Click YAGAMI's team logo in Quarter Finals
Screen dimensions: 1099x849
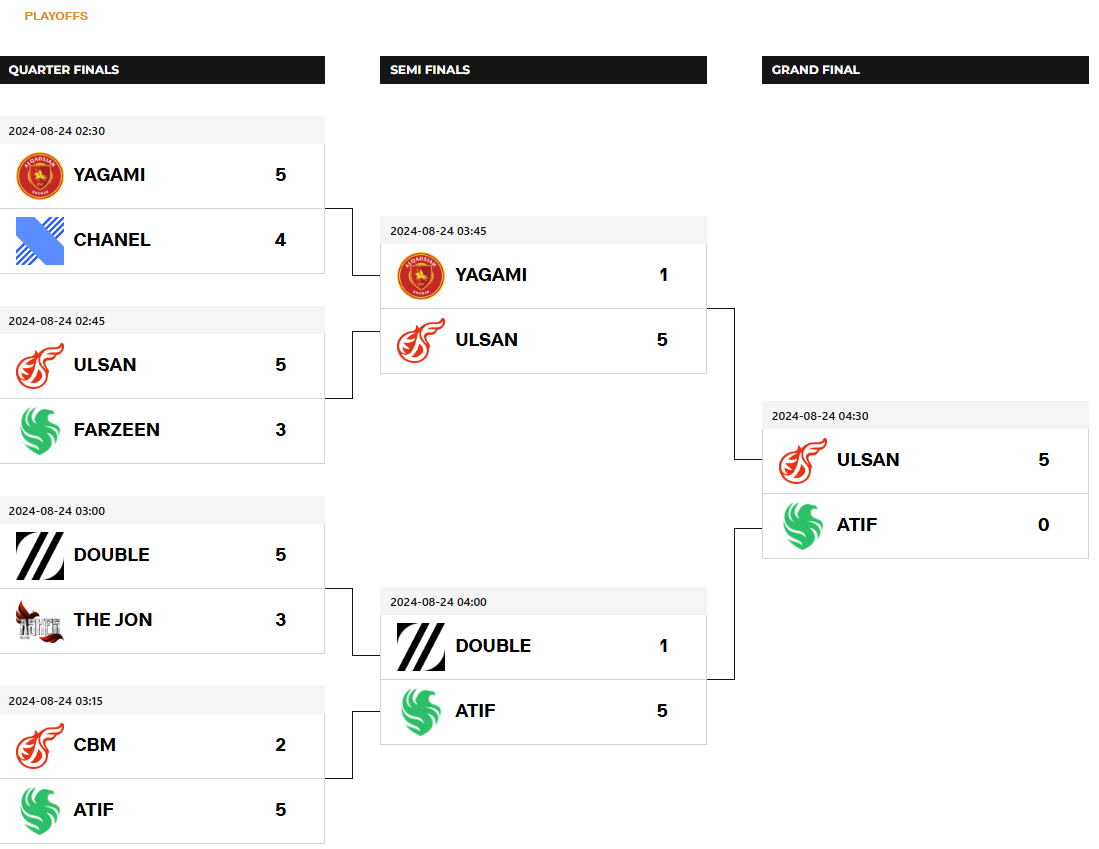click(x=40, y=176)
